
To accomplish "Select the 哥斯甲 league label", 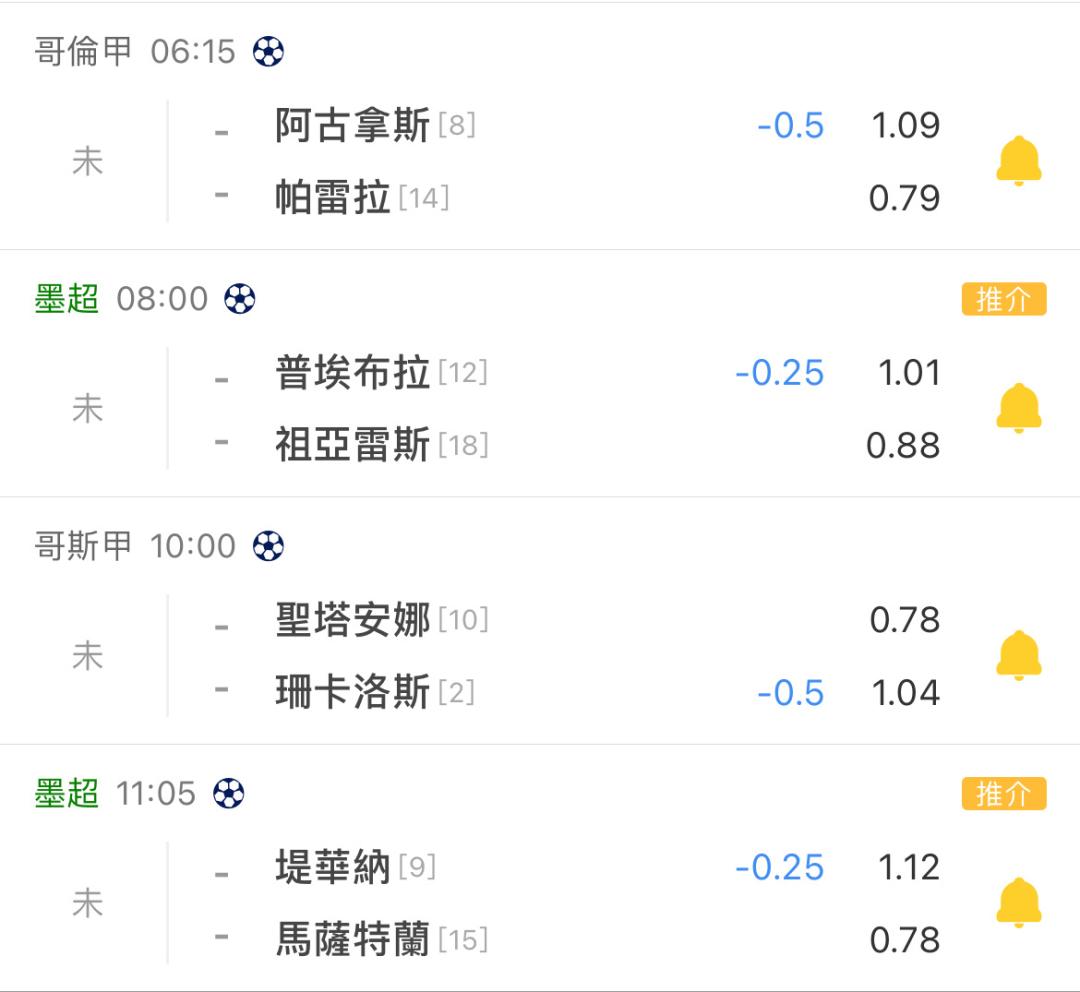I will pos(83,546).
